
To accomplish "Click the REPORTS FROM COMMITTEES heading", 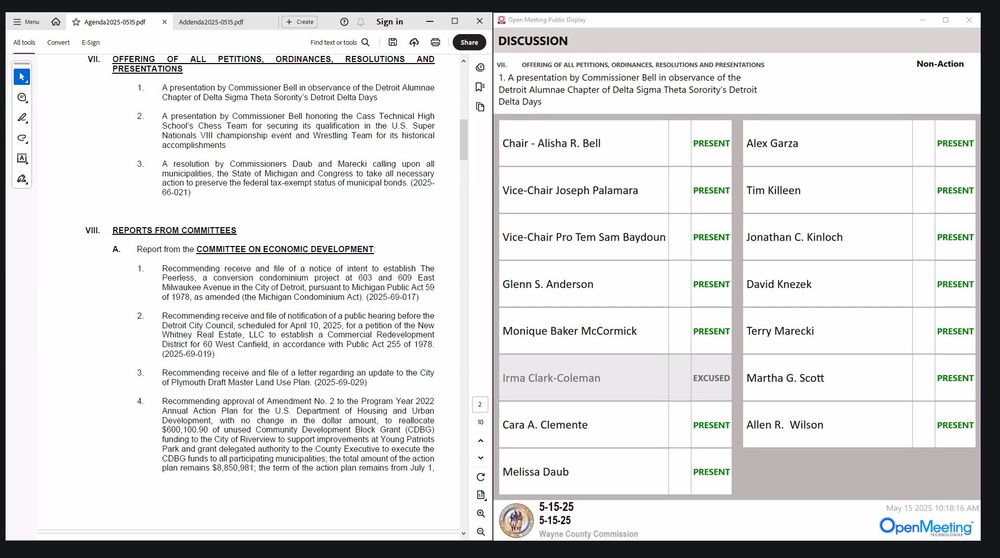I will click(x=174, y=230).
